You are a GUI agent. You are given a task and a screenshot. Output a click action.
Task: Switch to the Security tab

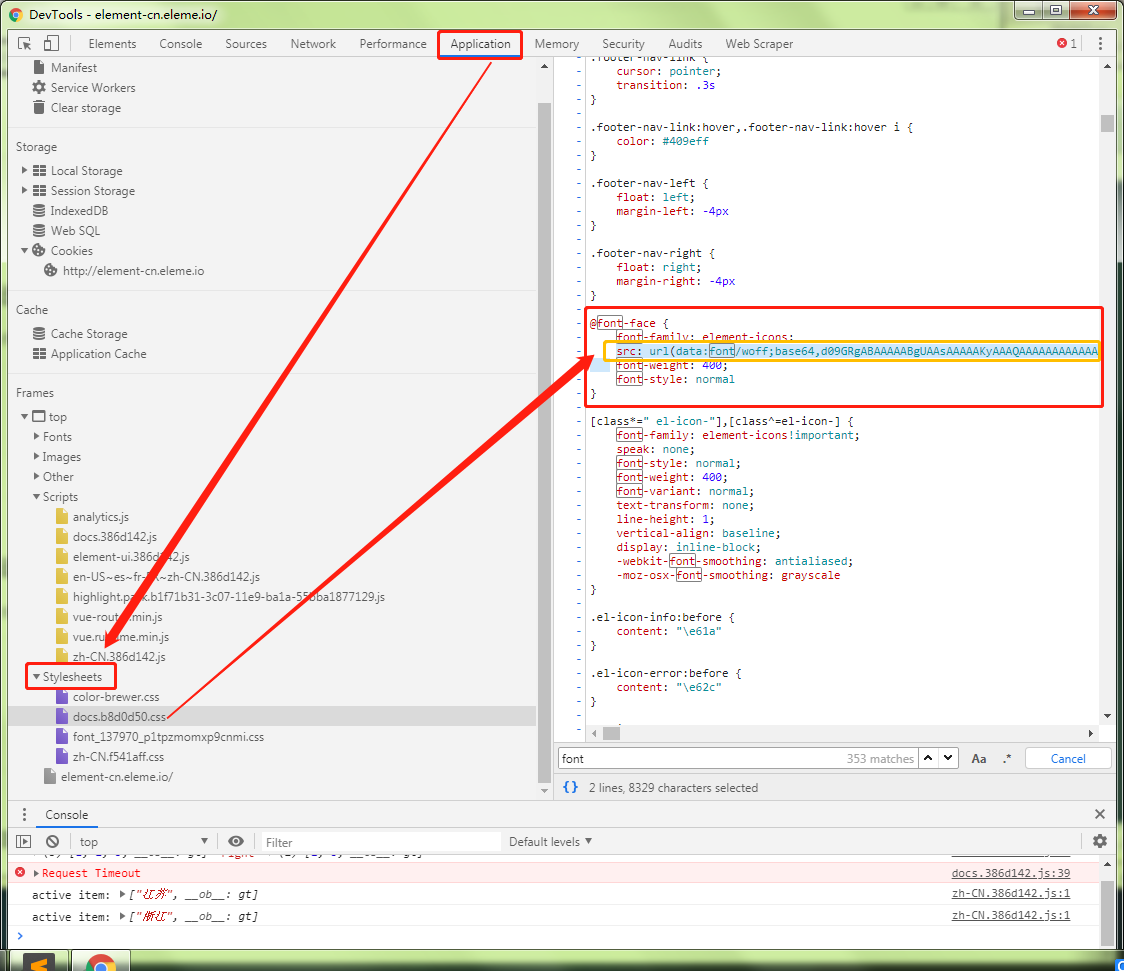point(623,44)
